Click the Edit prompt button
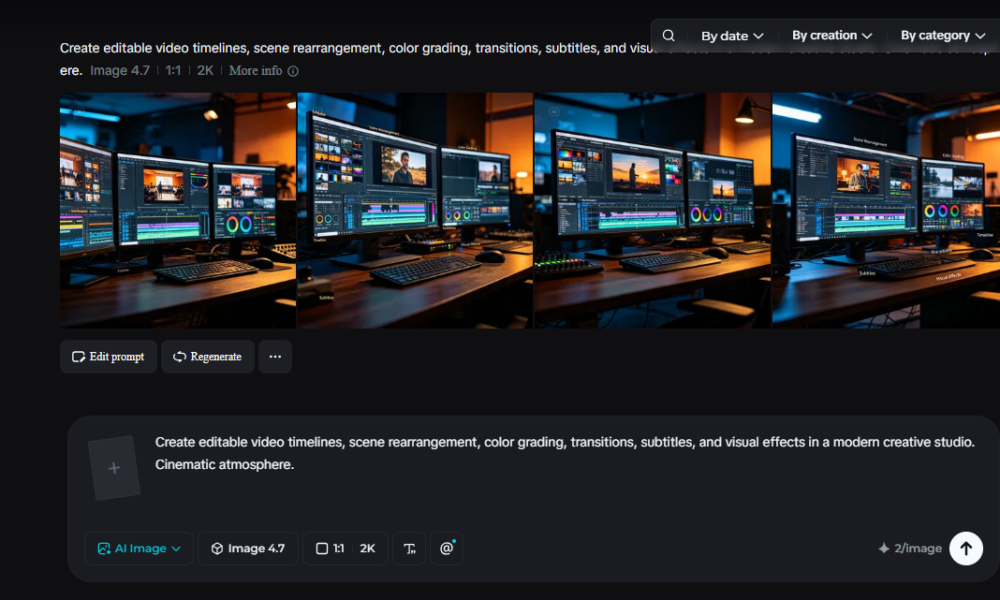The height and width of the screenshot is (600, 1000). point(108,356)
